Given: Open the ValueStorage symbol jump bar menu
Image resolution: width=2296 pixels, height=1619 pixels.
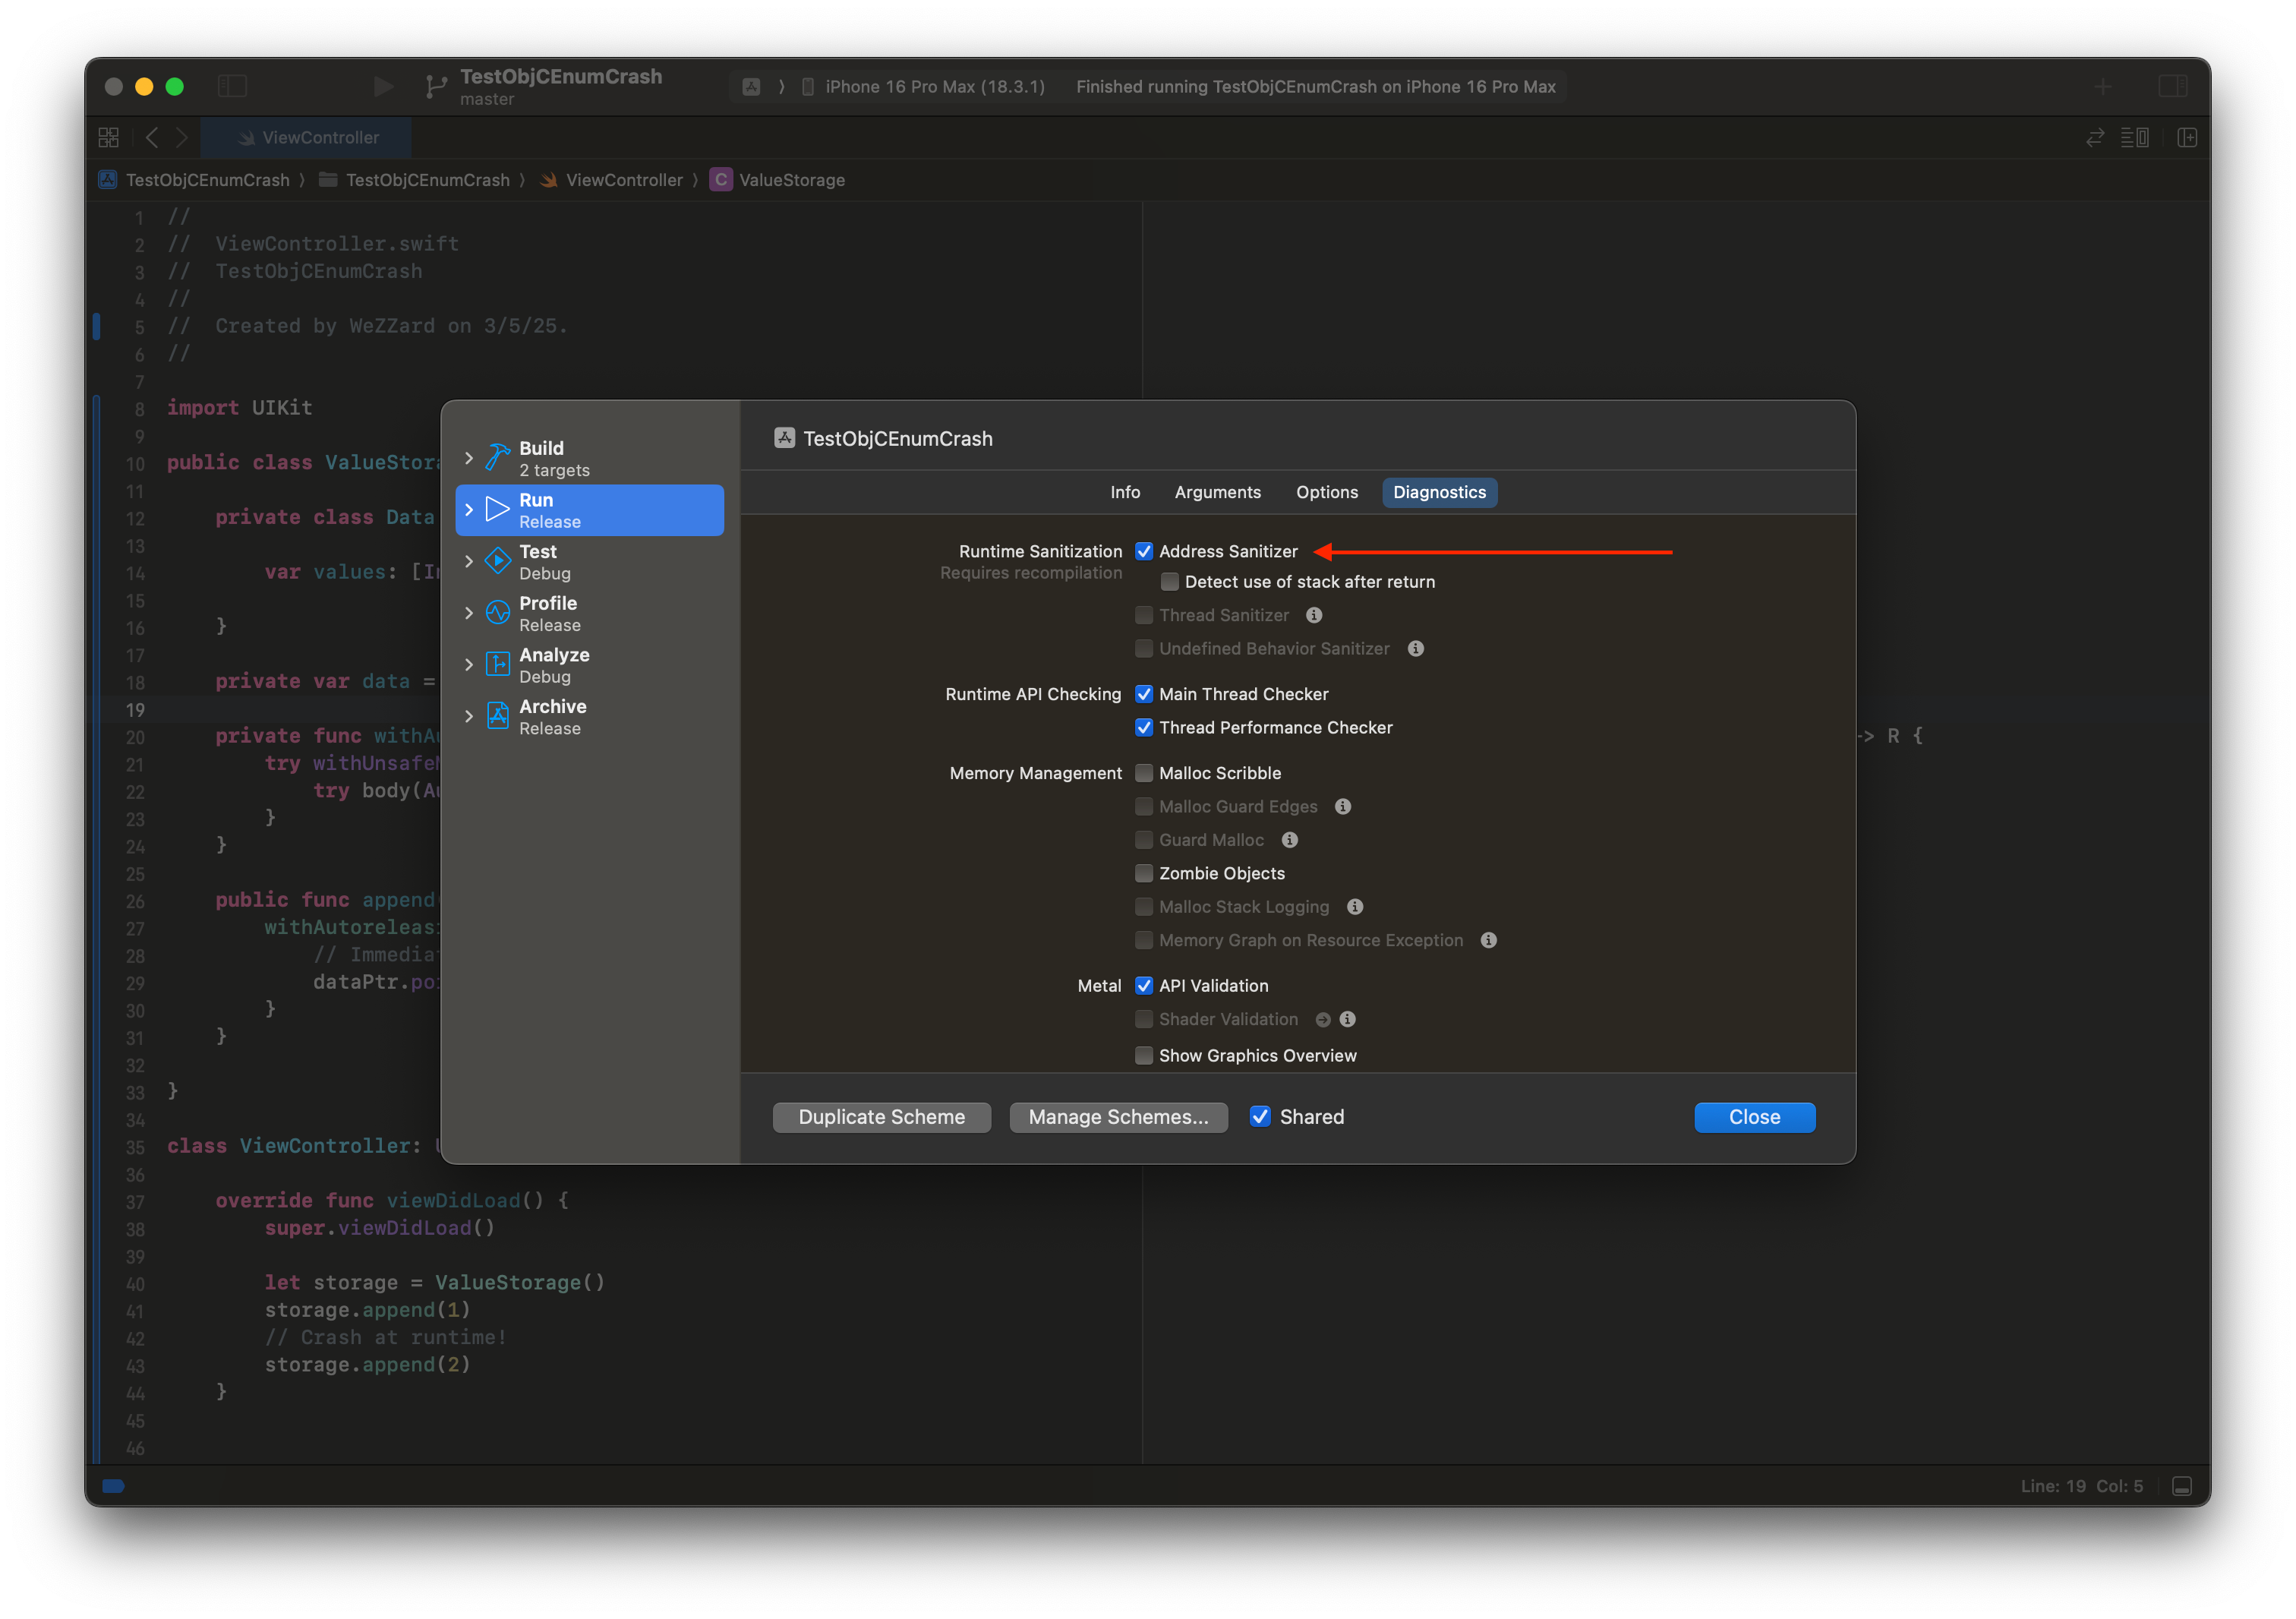Looking at the screenshot, I should pyautogui.click(x=778, y=180).
